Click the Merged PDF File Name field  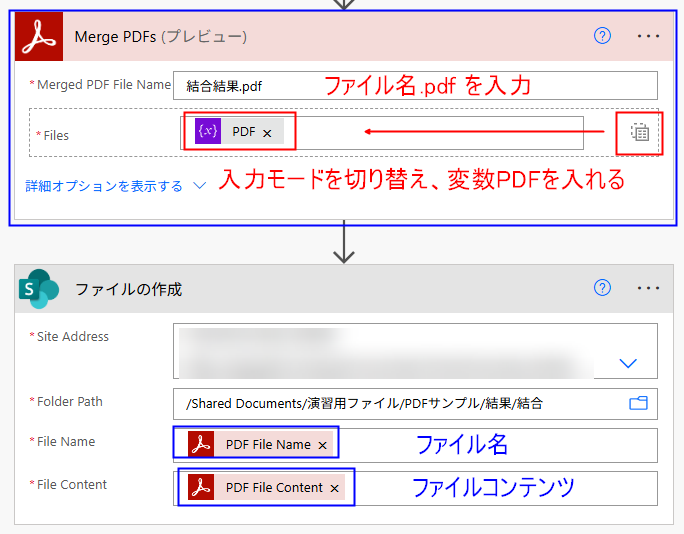[415, 86]
